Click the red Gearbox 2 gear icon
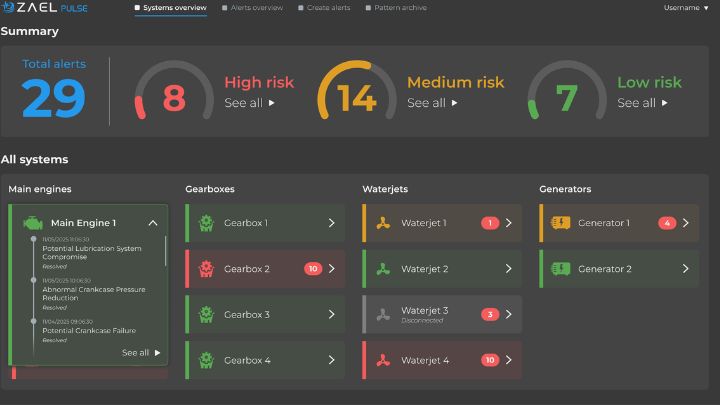Image resolution: width=720 pixels, height=405 pixels. click(207, 269)
